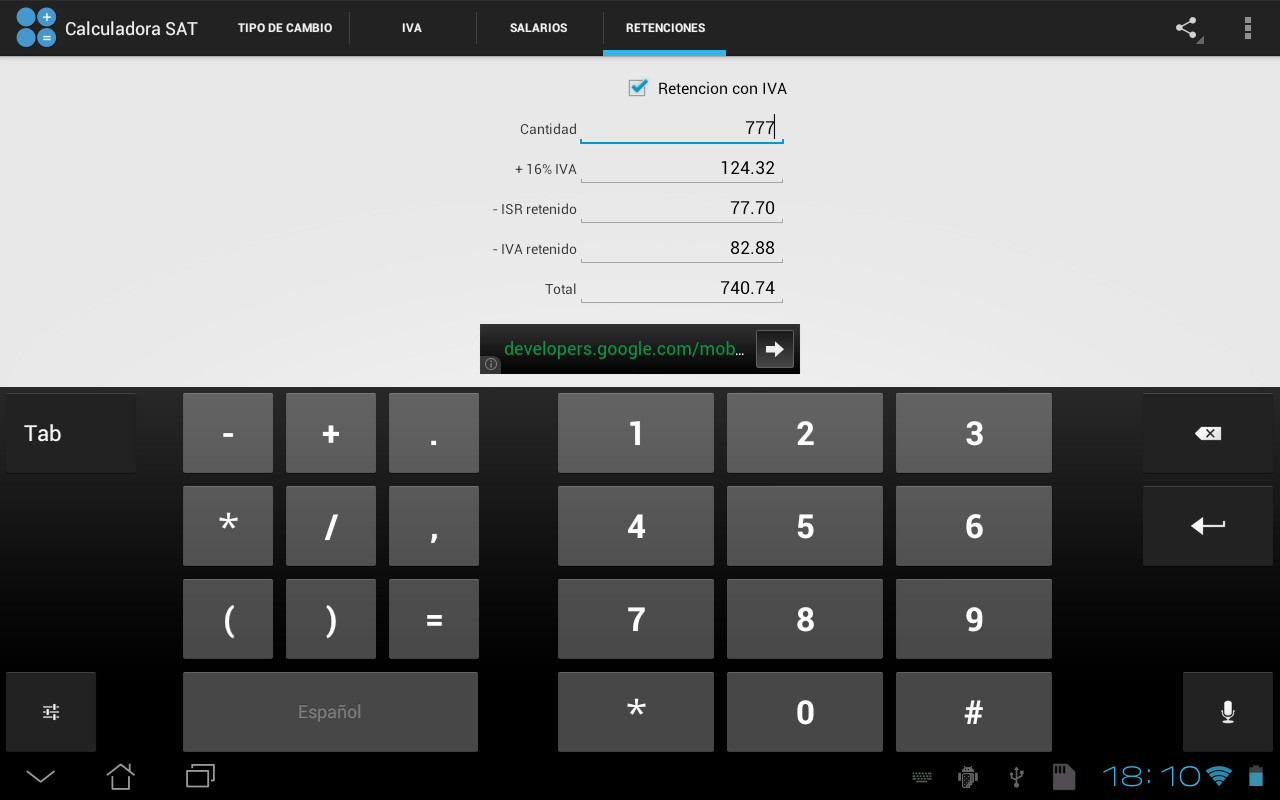Viewport: 1280px width, 800px height.
Task: Open recent apps with the multitask button
Action: click(199, 775)
